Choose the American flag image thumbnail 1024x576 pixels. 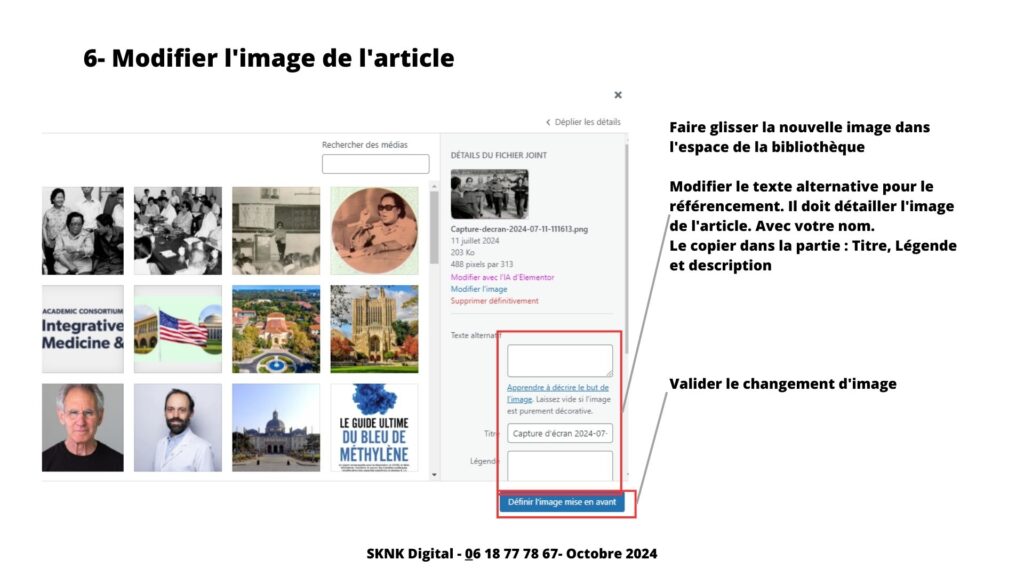(x=178, y=329)
